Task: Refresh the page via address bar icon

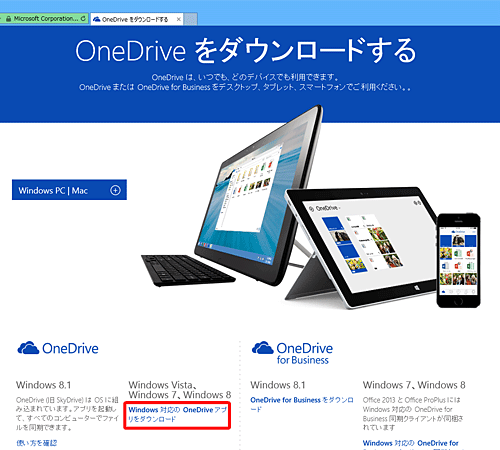Action: [x=83, y=19]
